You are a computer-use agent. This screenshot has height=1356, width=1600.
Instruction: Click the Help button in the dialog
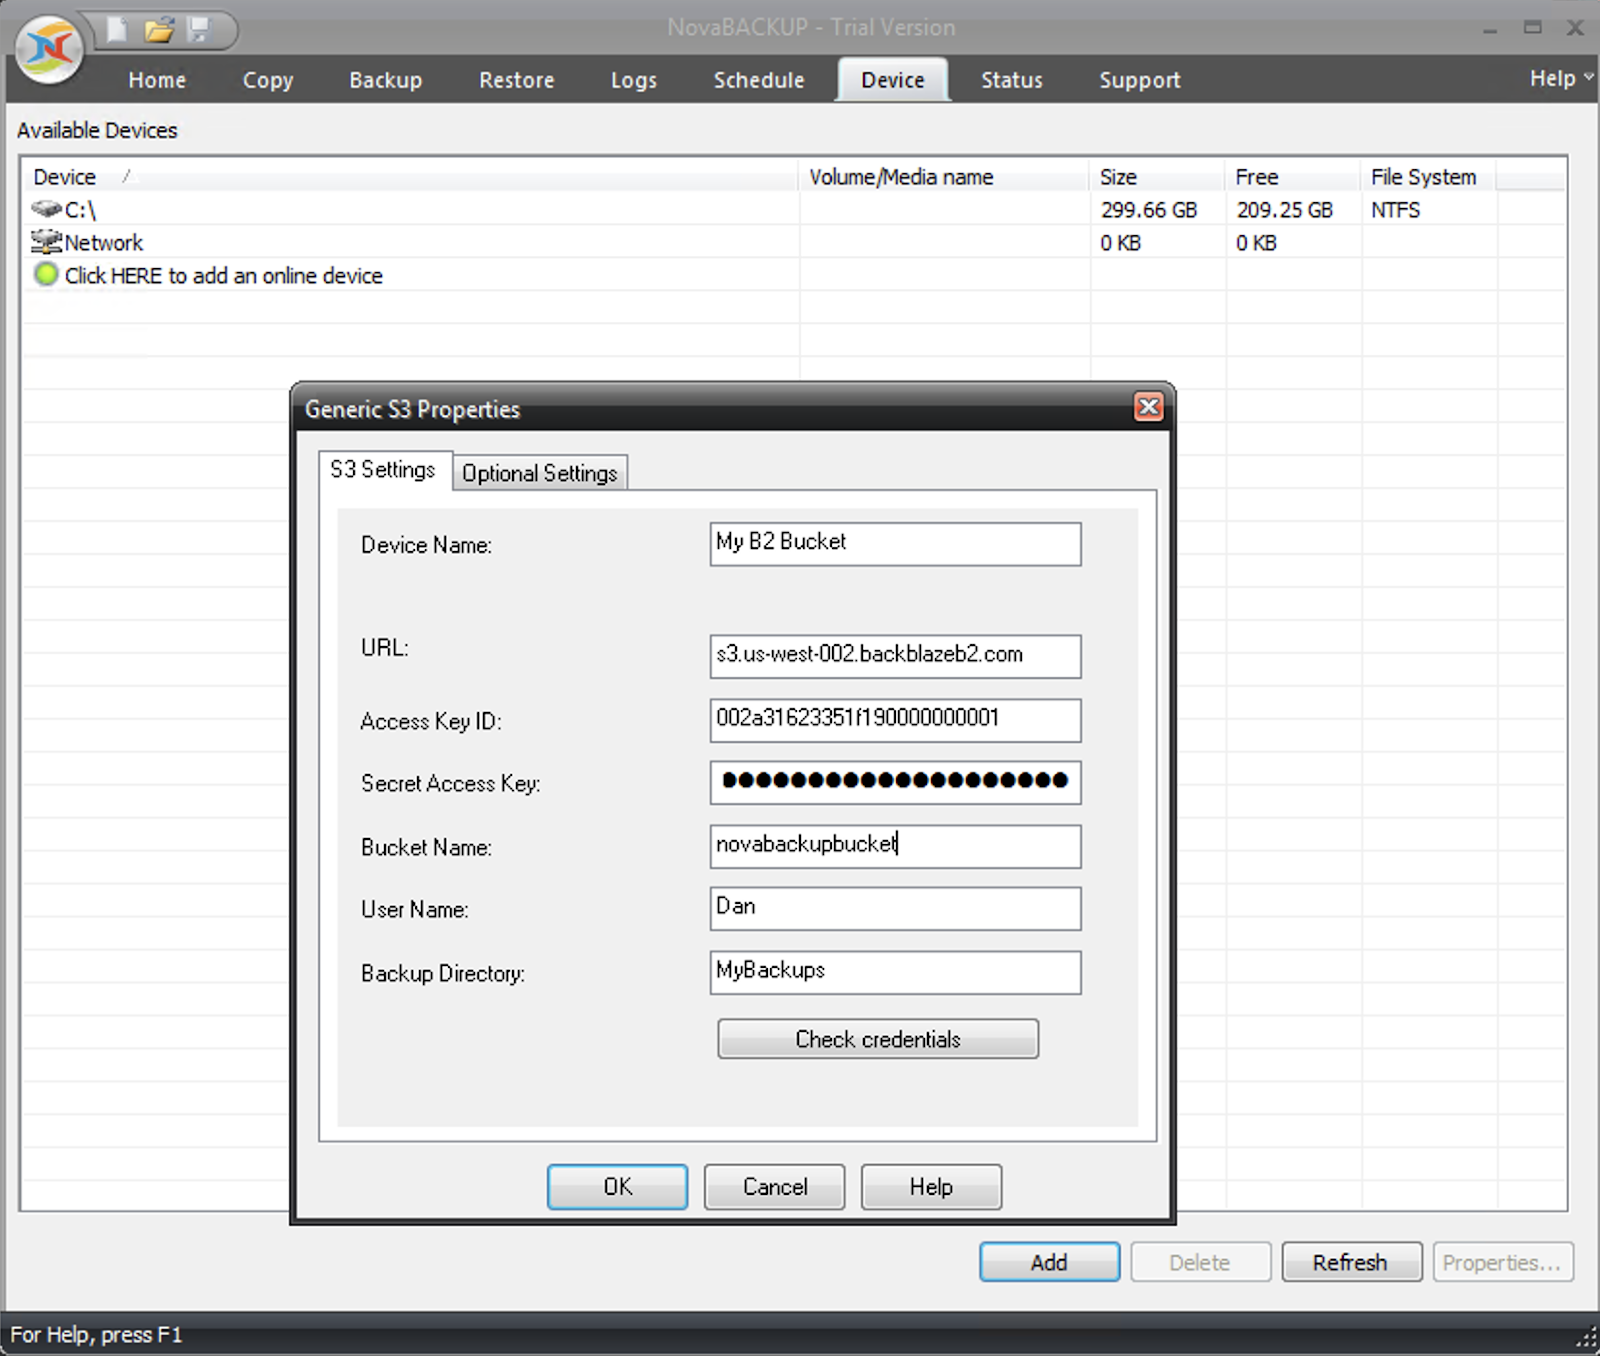pyautogui.click(x=931, y=1187)
